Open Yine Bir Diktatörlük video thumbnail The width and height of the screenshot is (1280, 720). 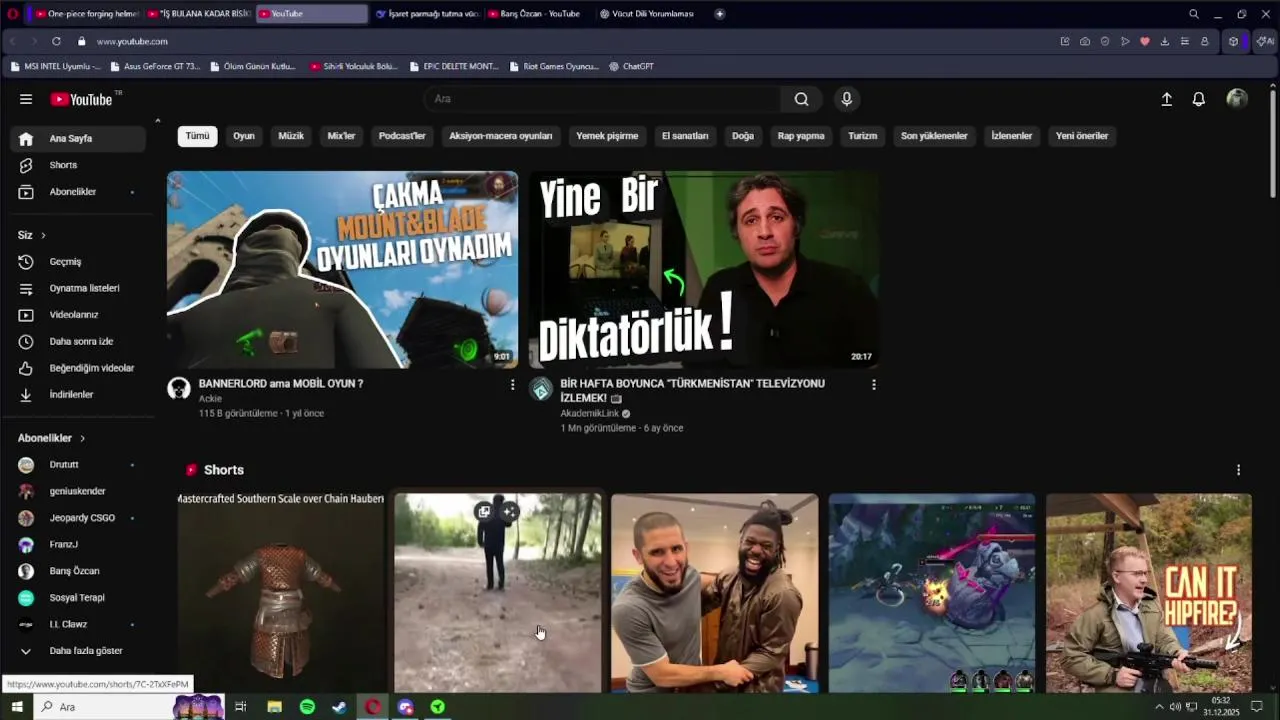(x=704, y=270)
